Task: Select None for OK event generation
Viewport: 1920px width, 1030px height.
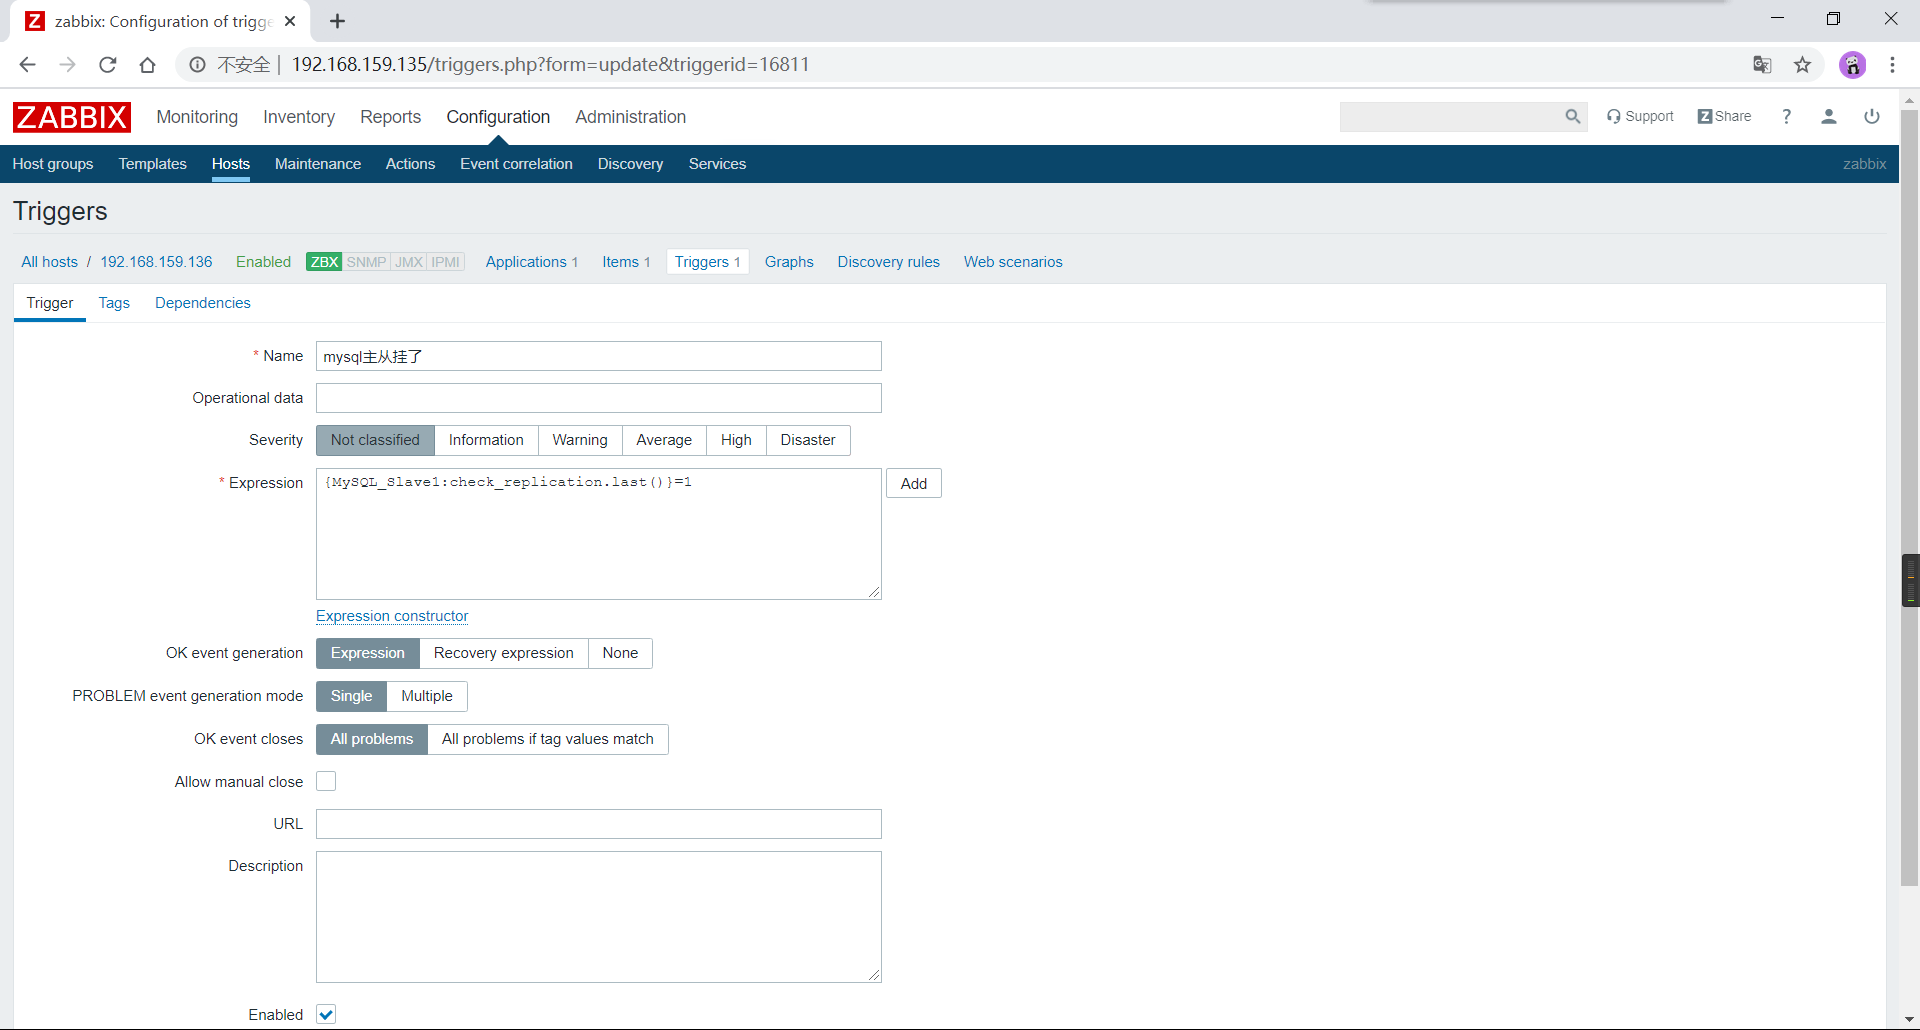Action: 620,653
